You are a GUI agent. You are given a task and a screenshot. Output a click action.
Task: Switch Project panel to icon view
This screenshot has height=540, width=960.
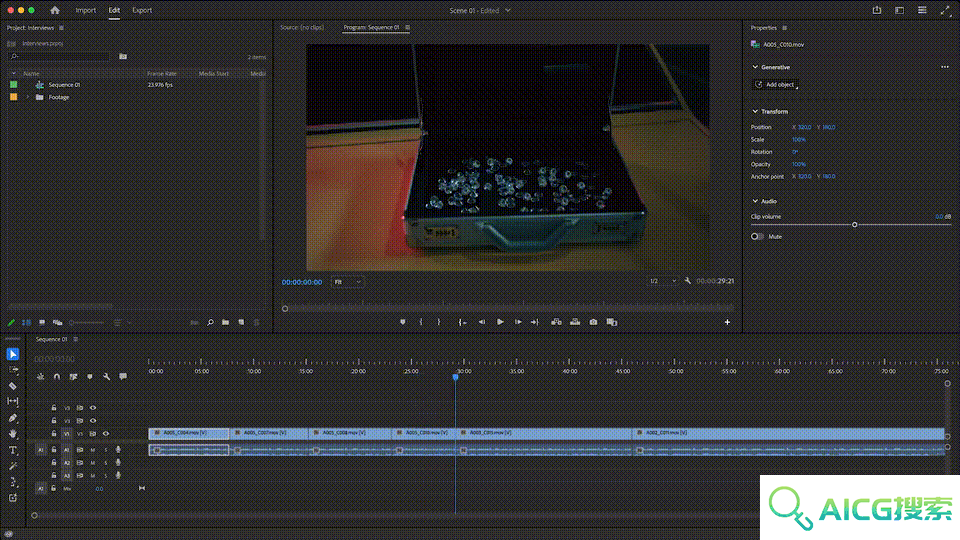click(x=42, y=322)
